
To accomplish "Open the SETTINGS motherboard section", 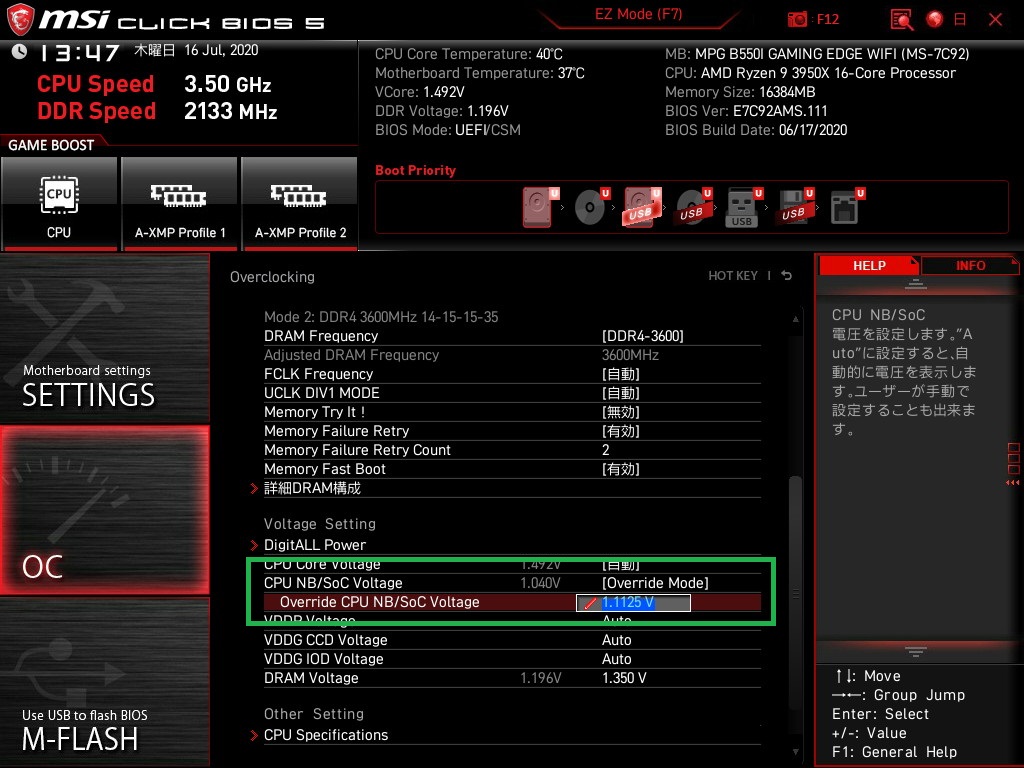I will click(x=104, y=338).
